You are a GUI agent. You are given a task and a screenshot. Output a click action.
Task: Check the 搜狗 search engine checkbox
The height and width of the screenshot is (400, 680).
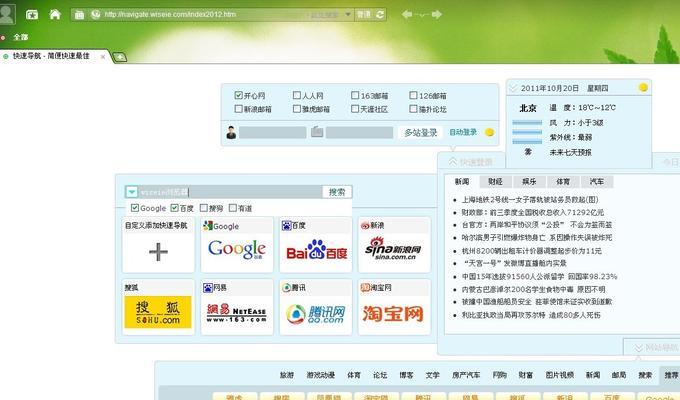coord(203,208)
